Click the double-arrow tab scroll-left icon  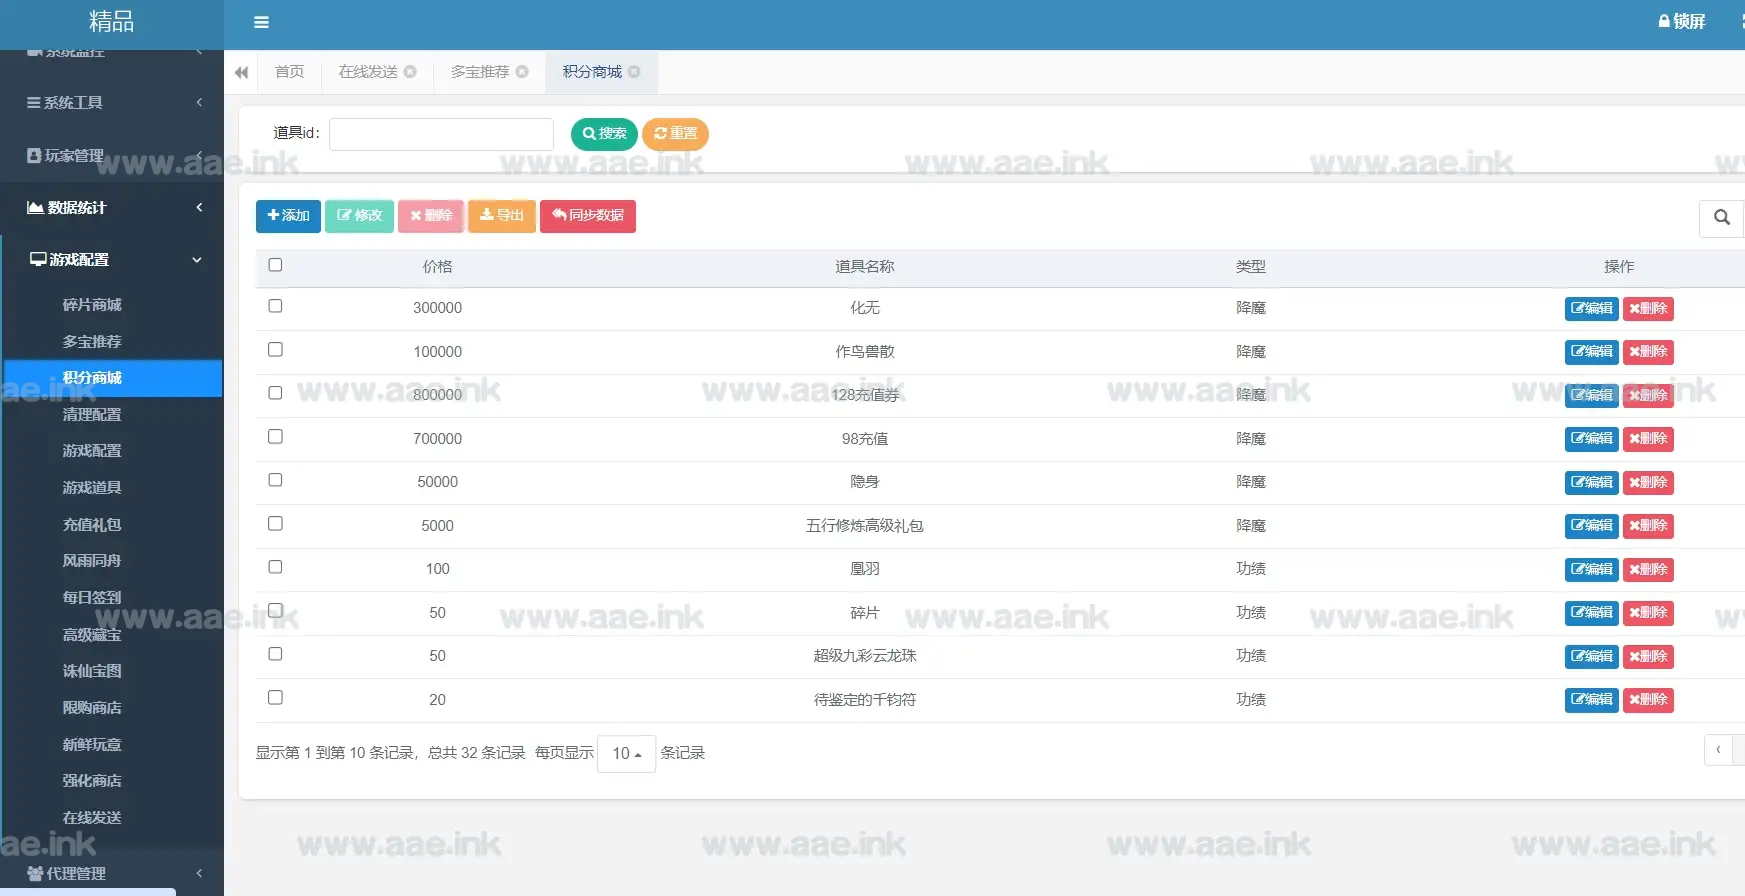point(241,73)
